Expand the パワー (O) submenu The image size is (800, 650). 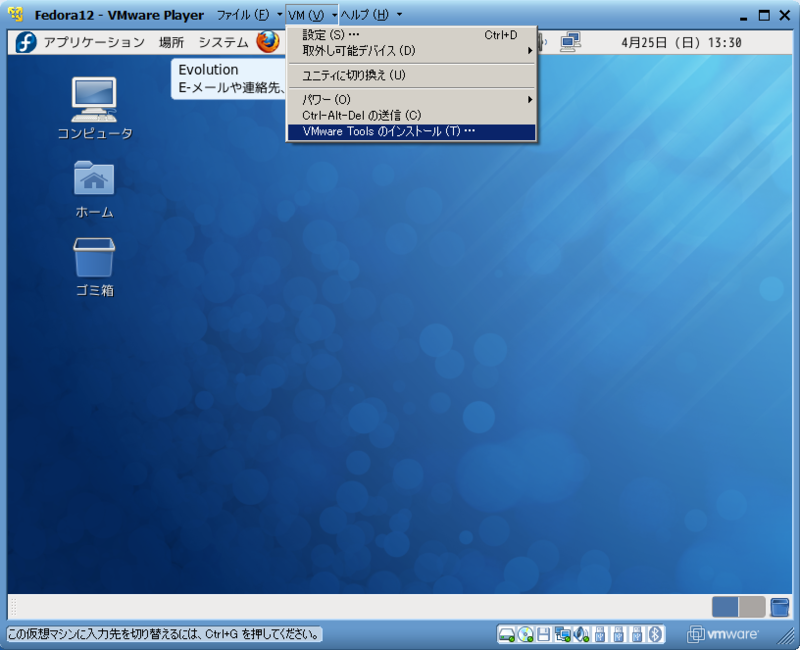tap(411, 99)
